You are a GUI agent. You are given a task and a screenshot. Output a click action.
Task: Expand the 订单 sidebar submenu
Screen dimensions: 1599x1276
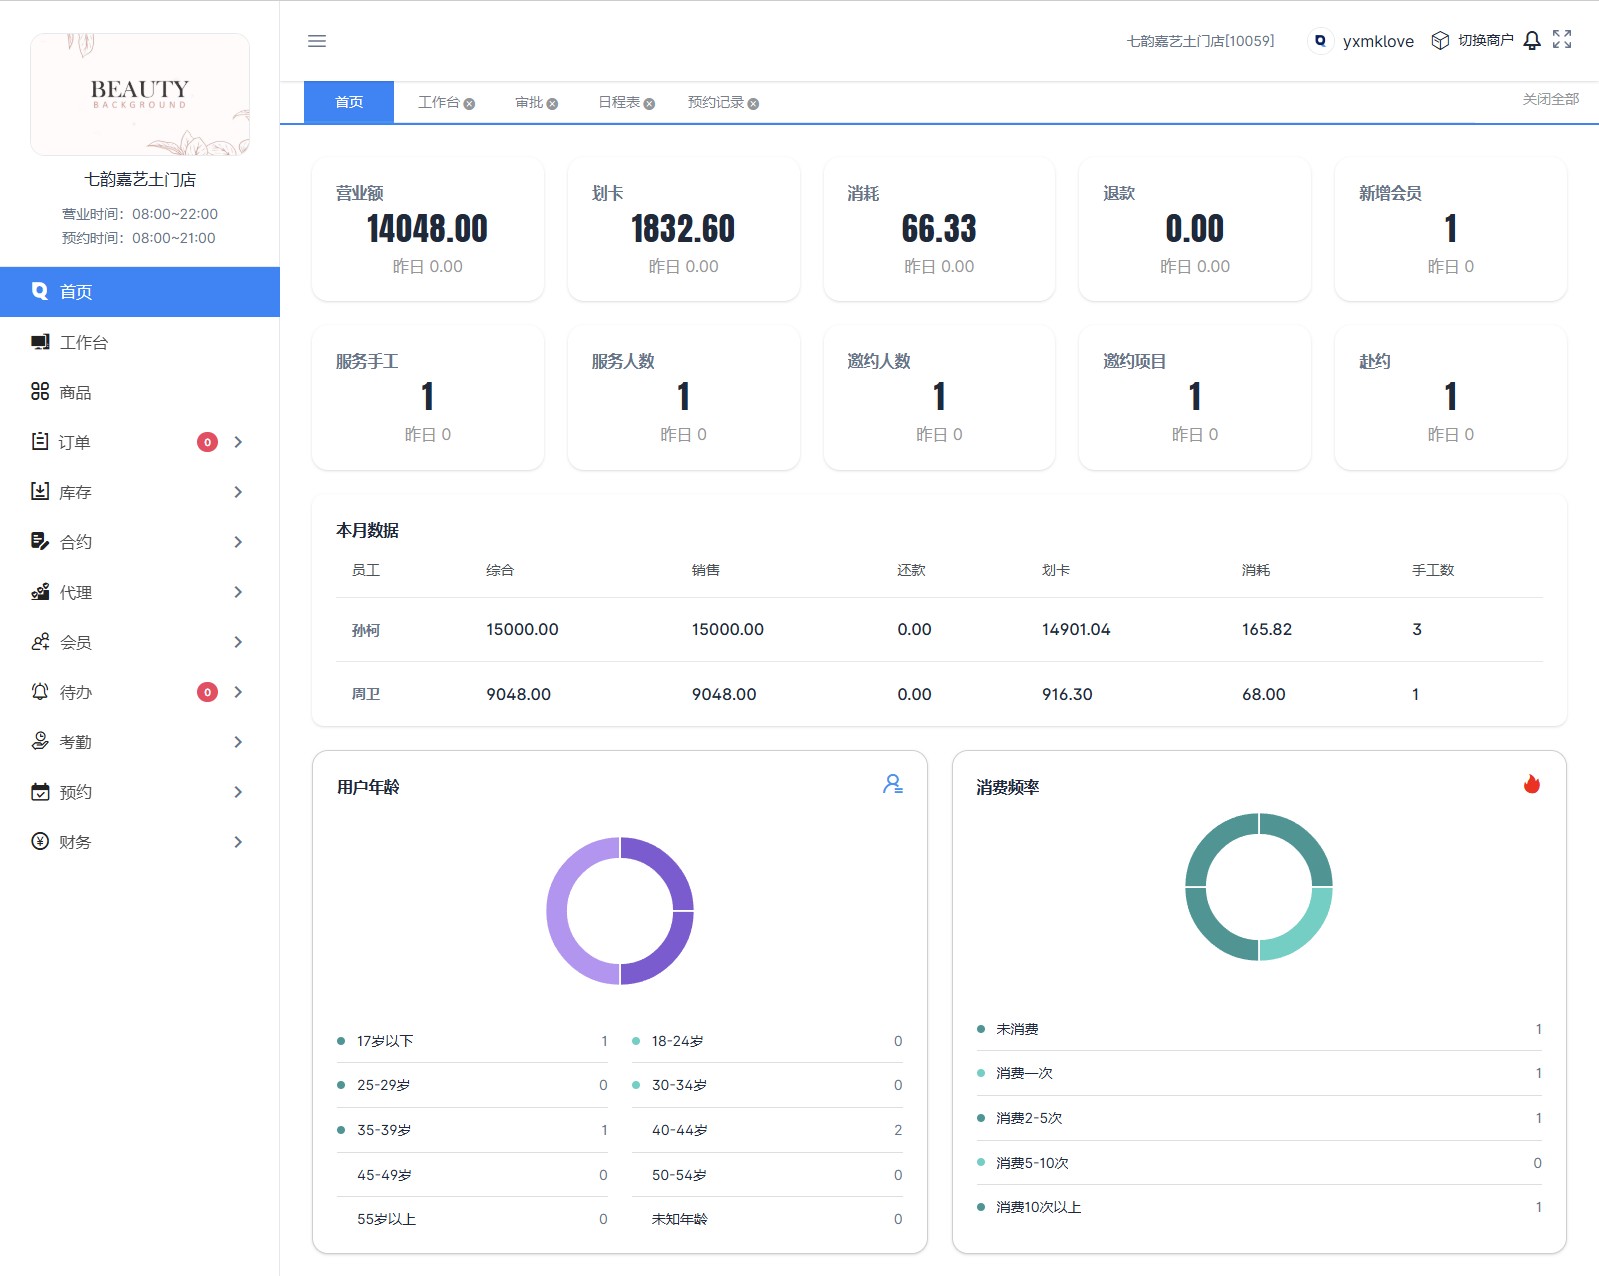238,442
